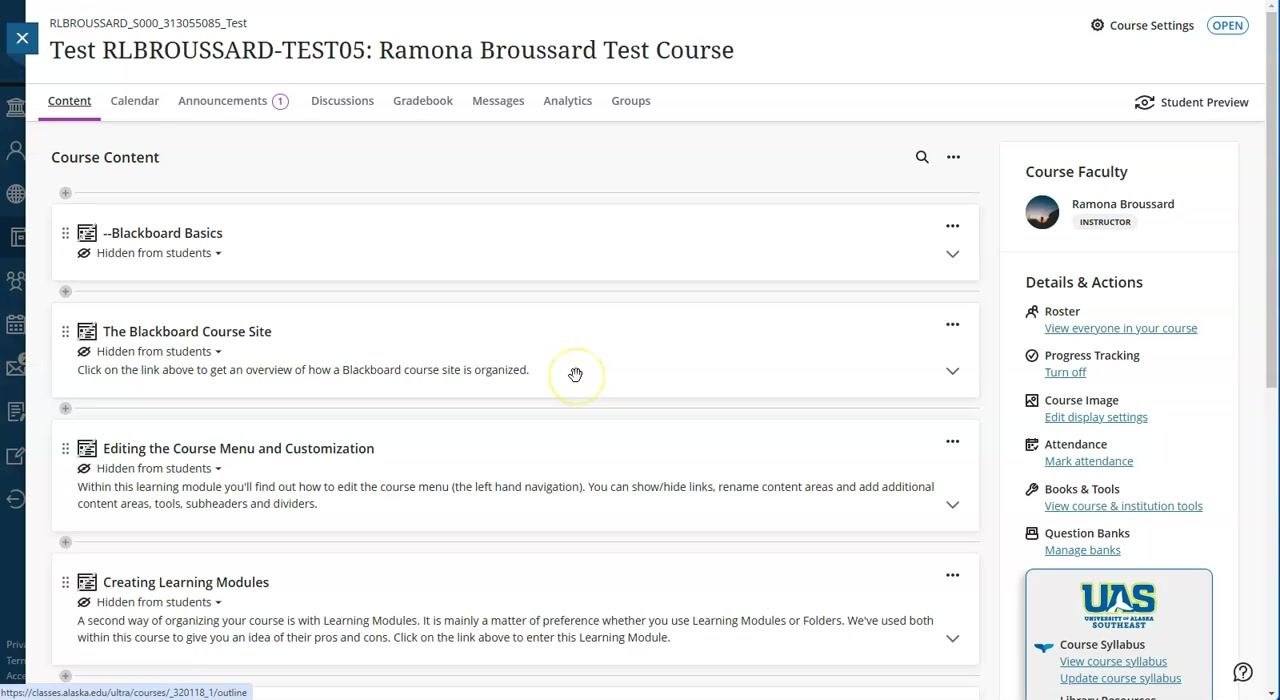Grab drag handle of --Blackboard Basics
This screenshot has width=1280, height=700.
click(x=65, y=233)
